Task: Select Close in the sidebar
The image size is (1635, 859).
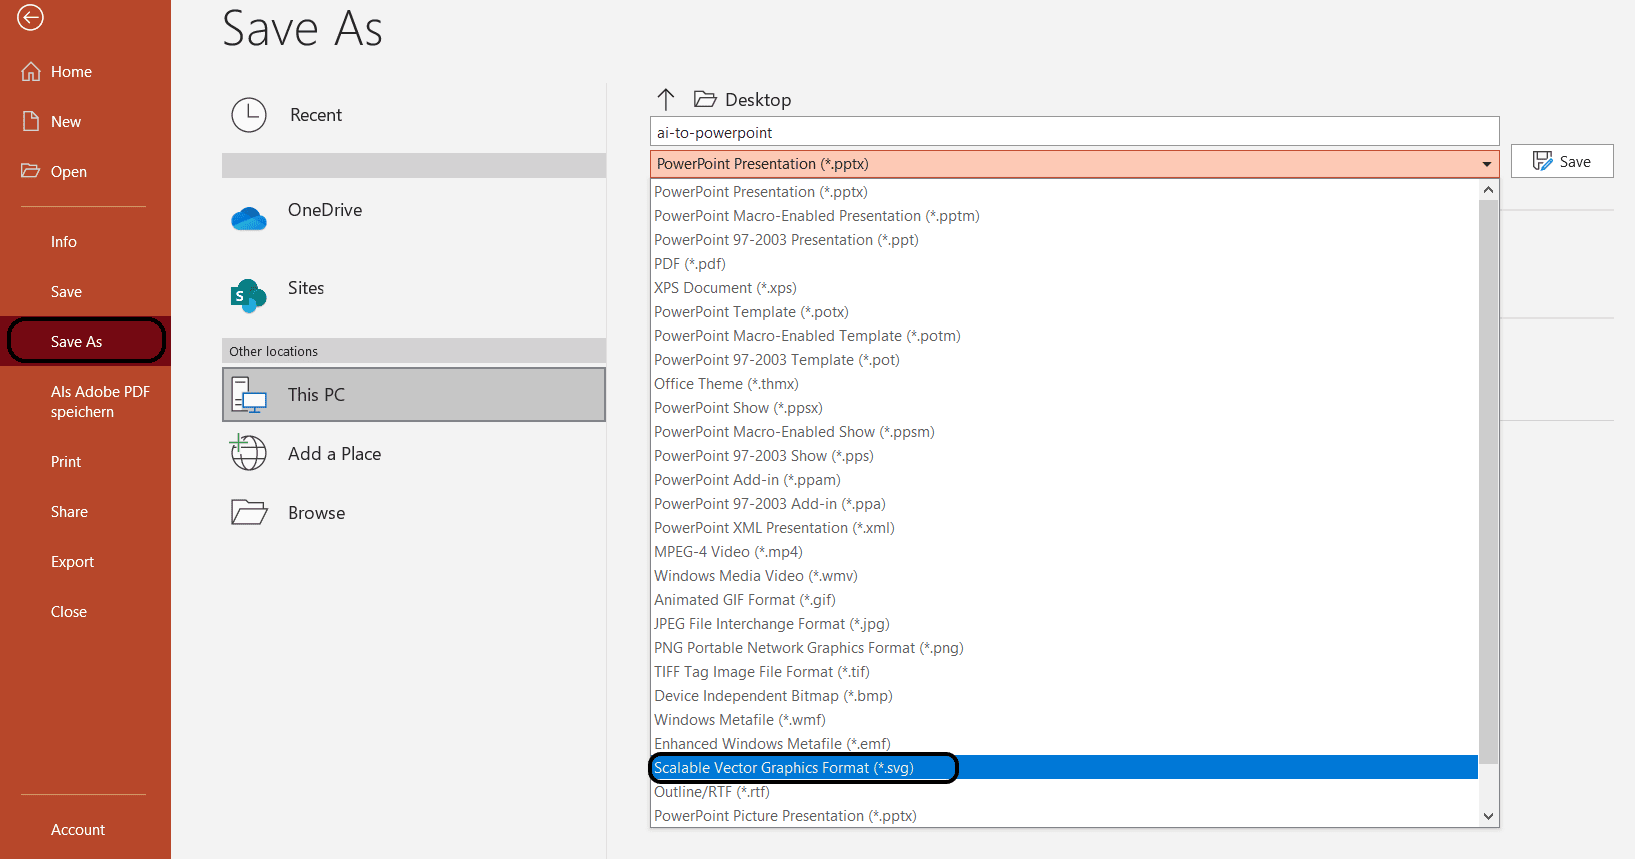Action: (69, 612)
